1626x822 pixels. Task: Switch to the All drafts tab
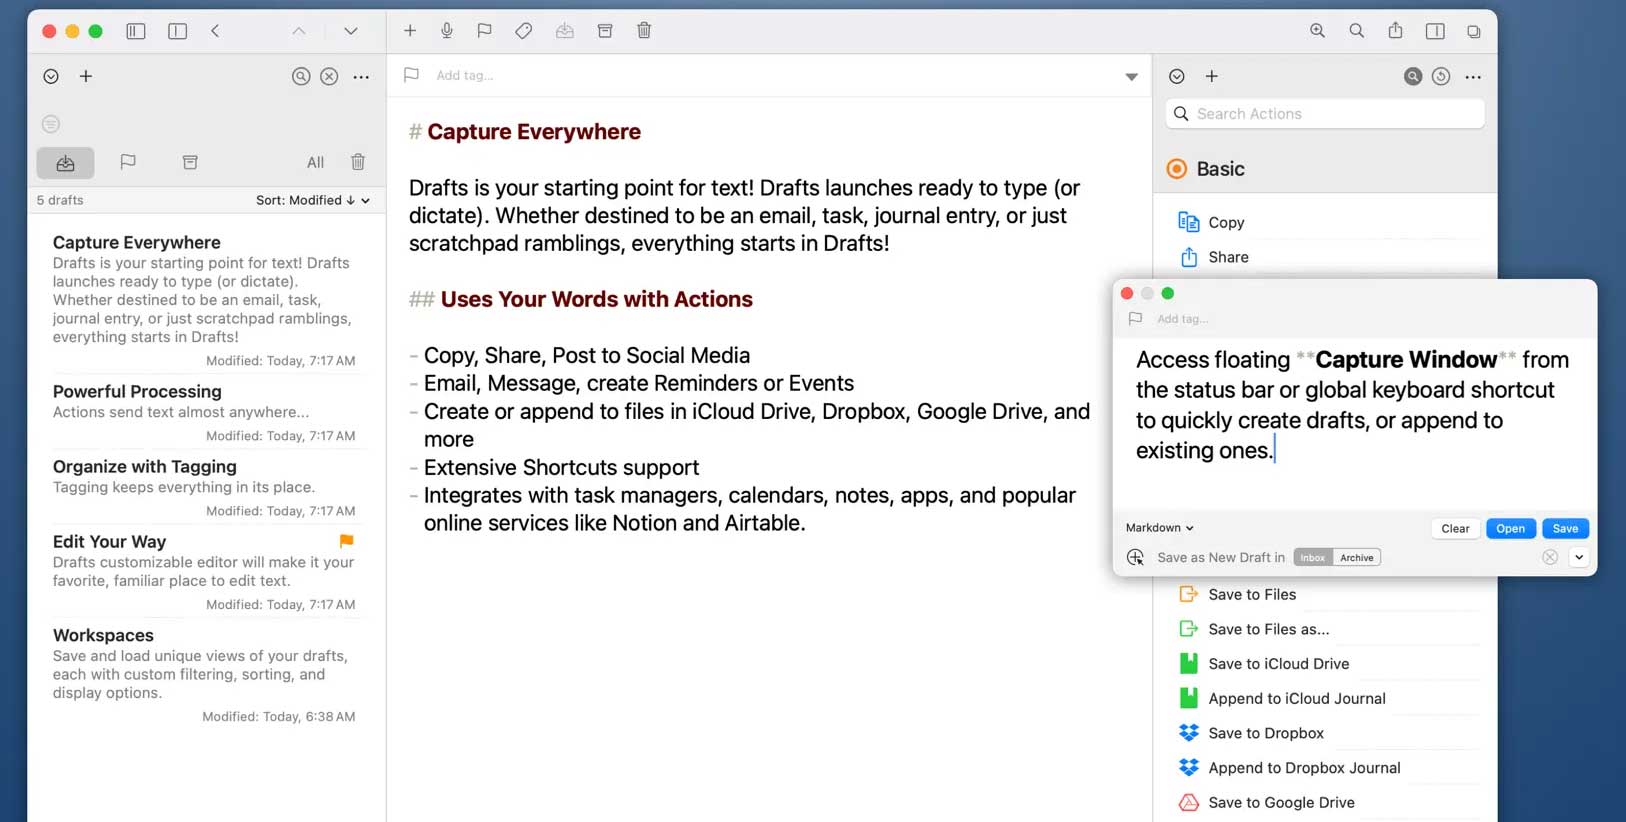(x=315, y=162)
